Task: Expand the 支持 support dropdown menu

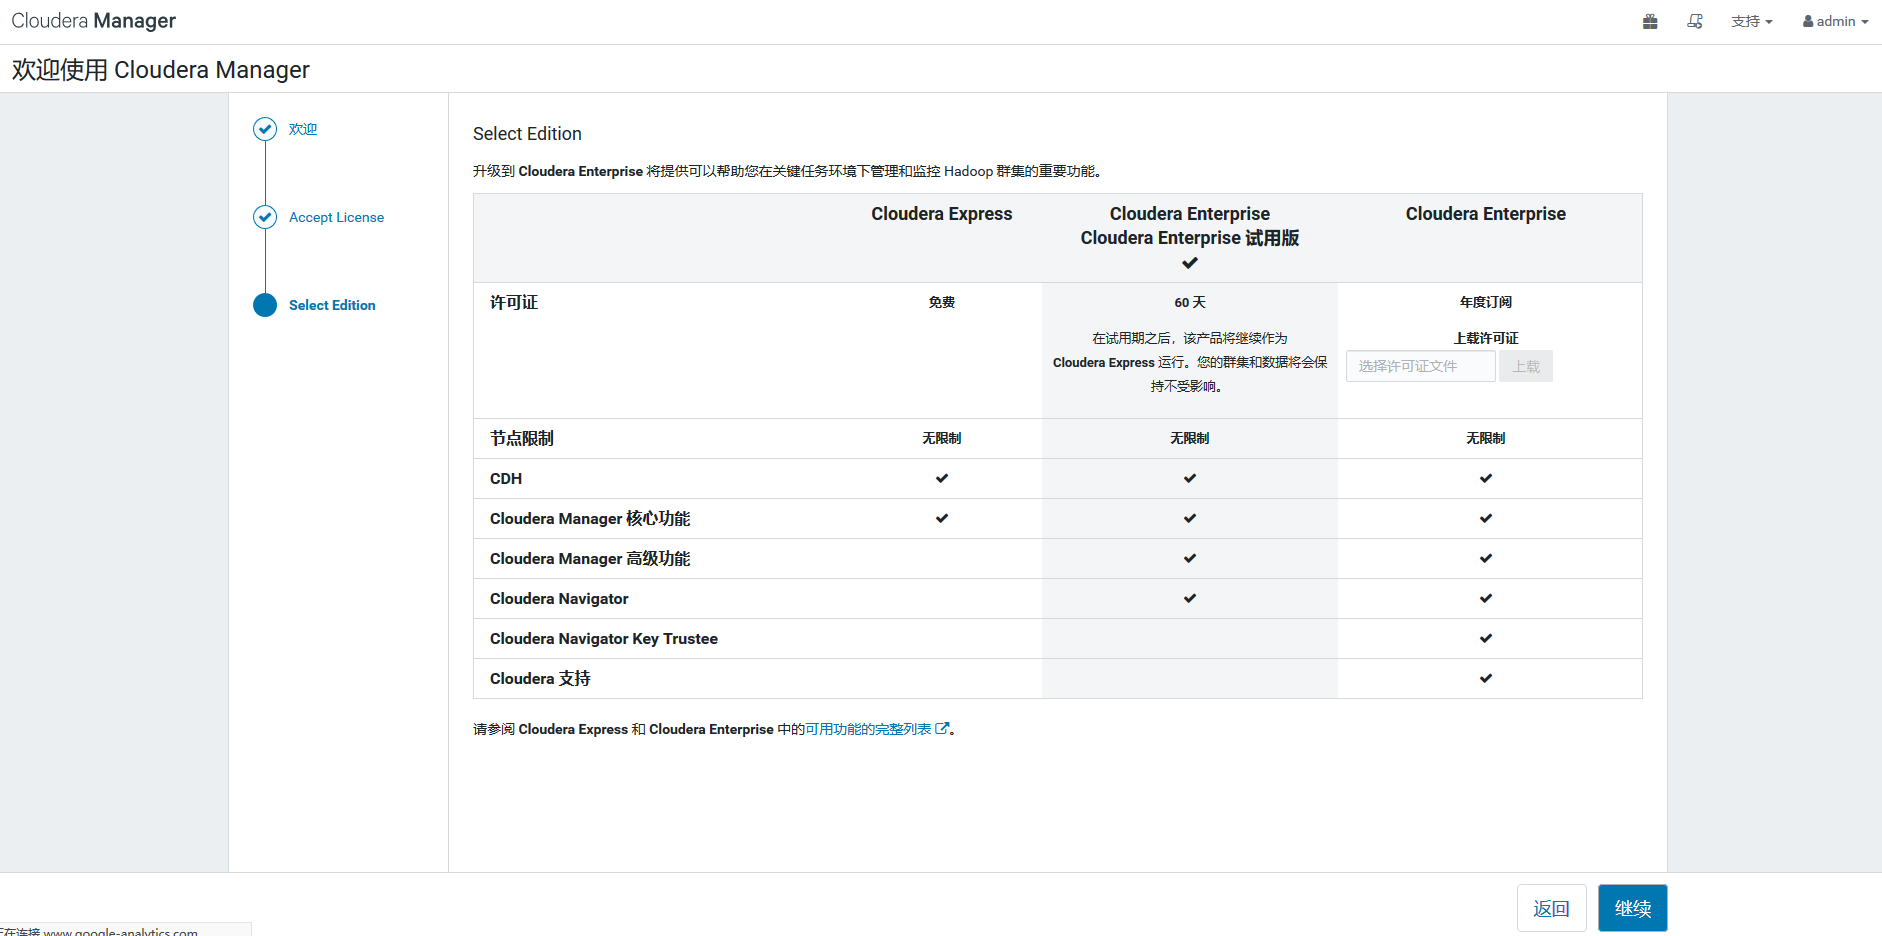Action: click(1752, 21)
